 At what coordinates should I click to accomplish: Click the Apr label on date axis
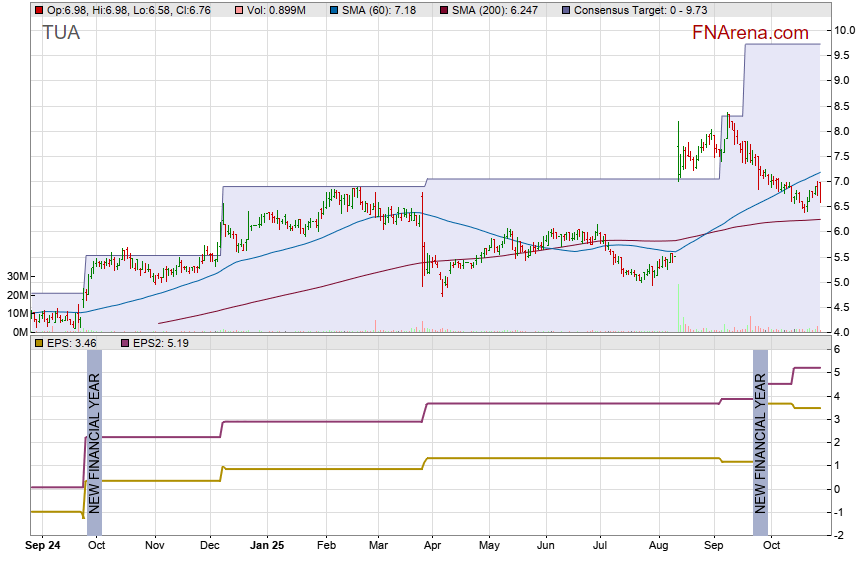click(433, 547)
